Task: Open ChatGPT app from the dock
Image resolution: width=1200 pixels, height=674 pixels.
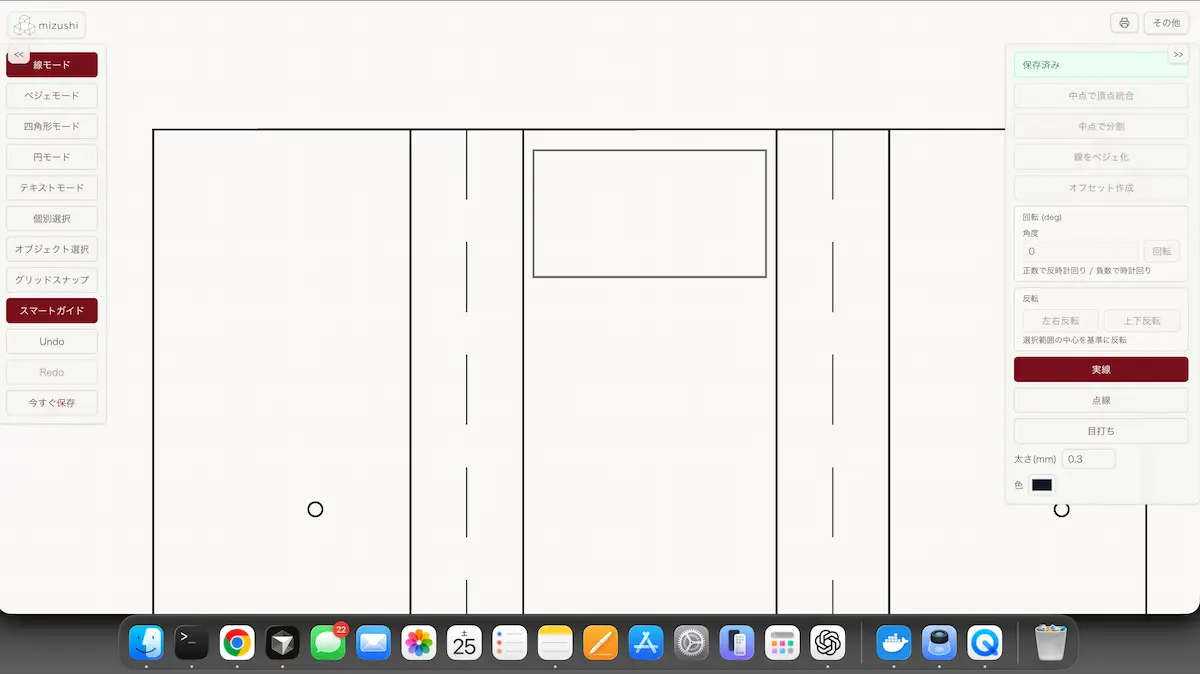Action: tap(828, 642)
